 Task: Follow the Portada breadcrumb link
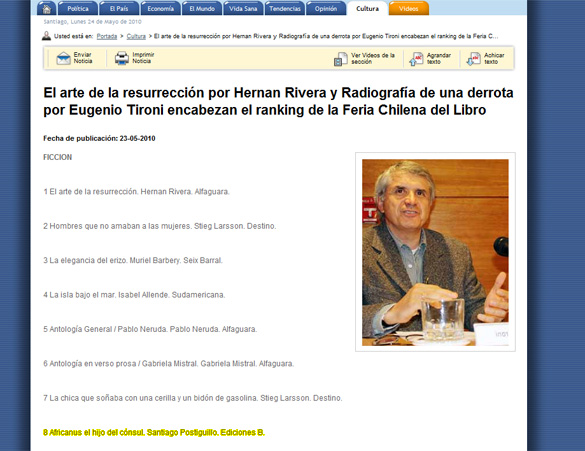click(107, 36)
